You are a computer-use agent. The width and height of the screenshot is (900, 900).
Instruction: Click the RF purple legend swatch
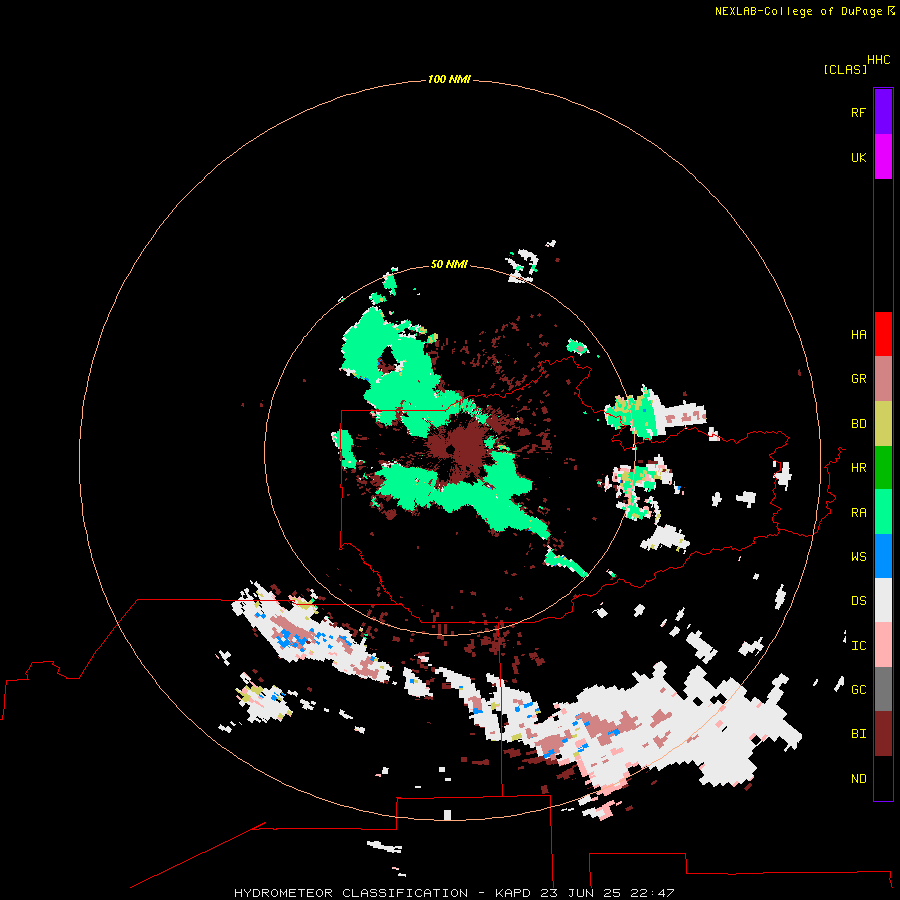[883, 112]
